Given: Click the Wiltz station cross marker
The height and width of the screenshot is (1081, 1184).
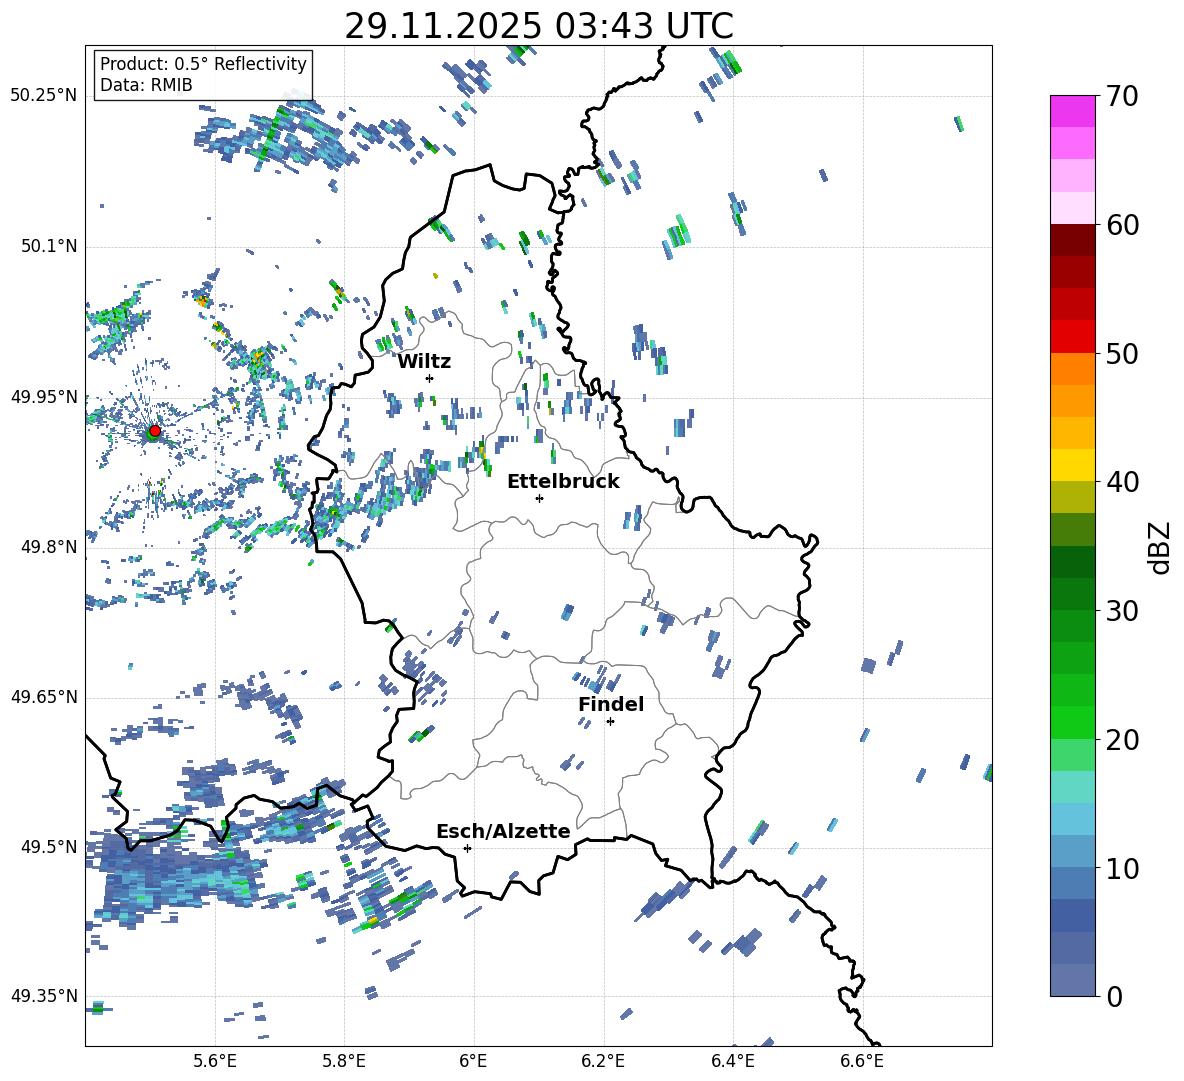Looking at the screenshot, I should [x=429, y=378].
